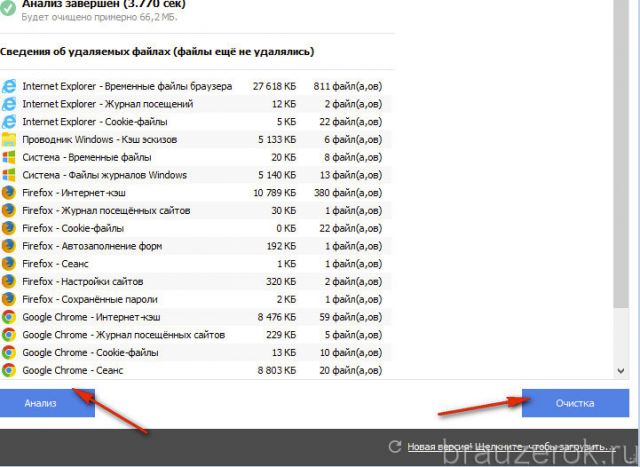The image size is (640, 467).
Task: Click Internet Explorer icon for Cookie-файлы row
Action: pyautogui.click(x=9, y=122)
